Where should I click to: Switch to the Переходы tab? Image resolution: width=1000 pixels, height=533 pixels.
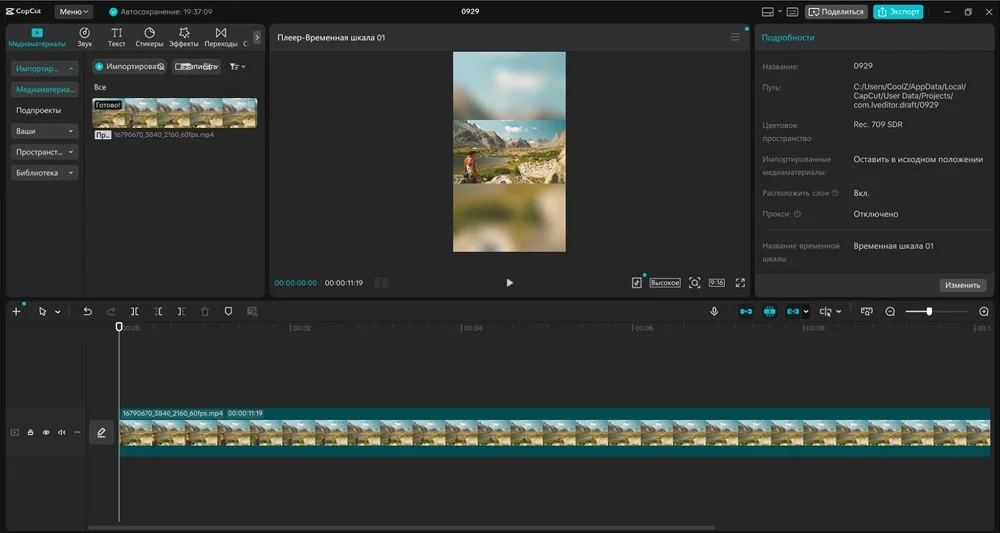click(221, 37)
